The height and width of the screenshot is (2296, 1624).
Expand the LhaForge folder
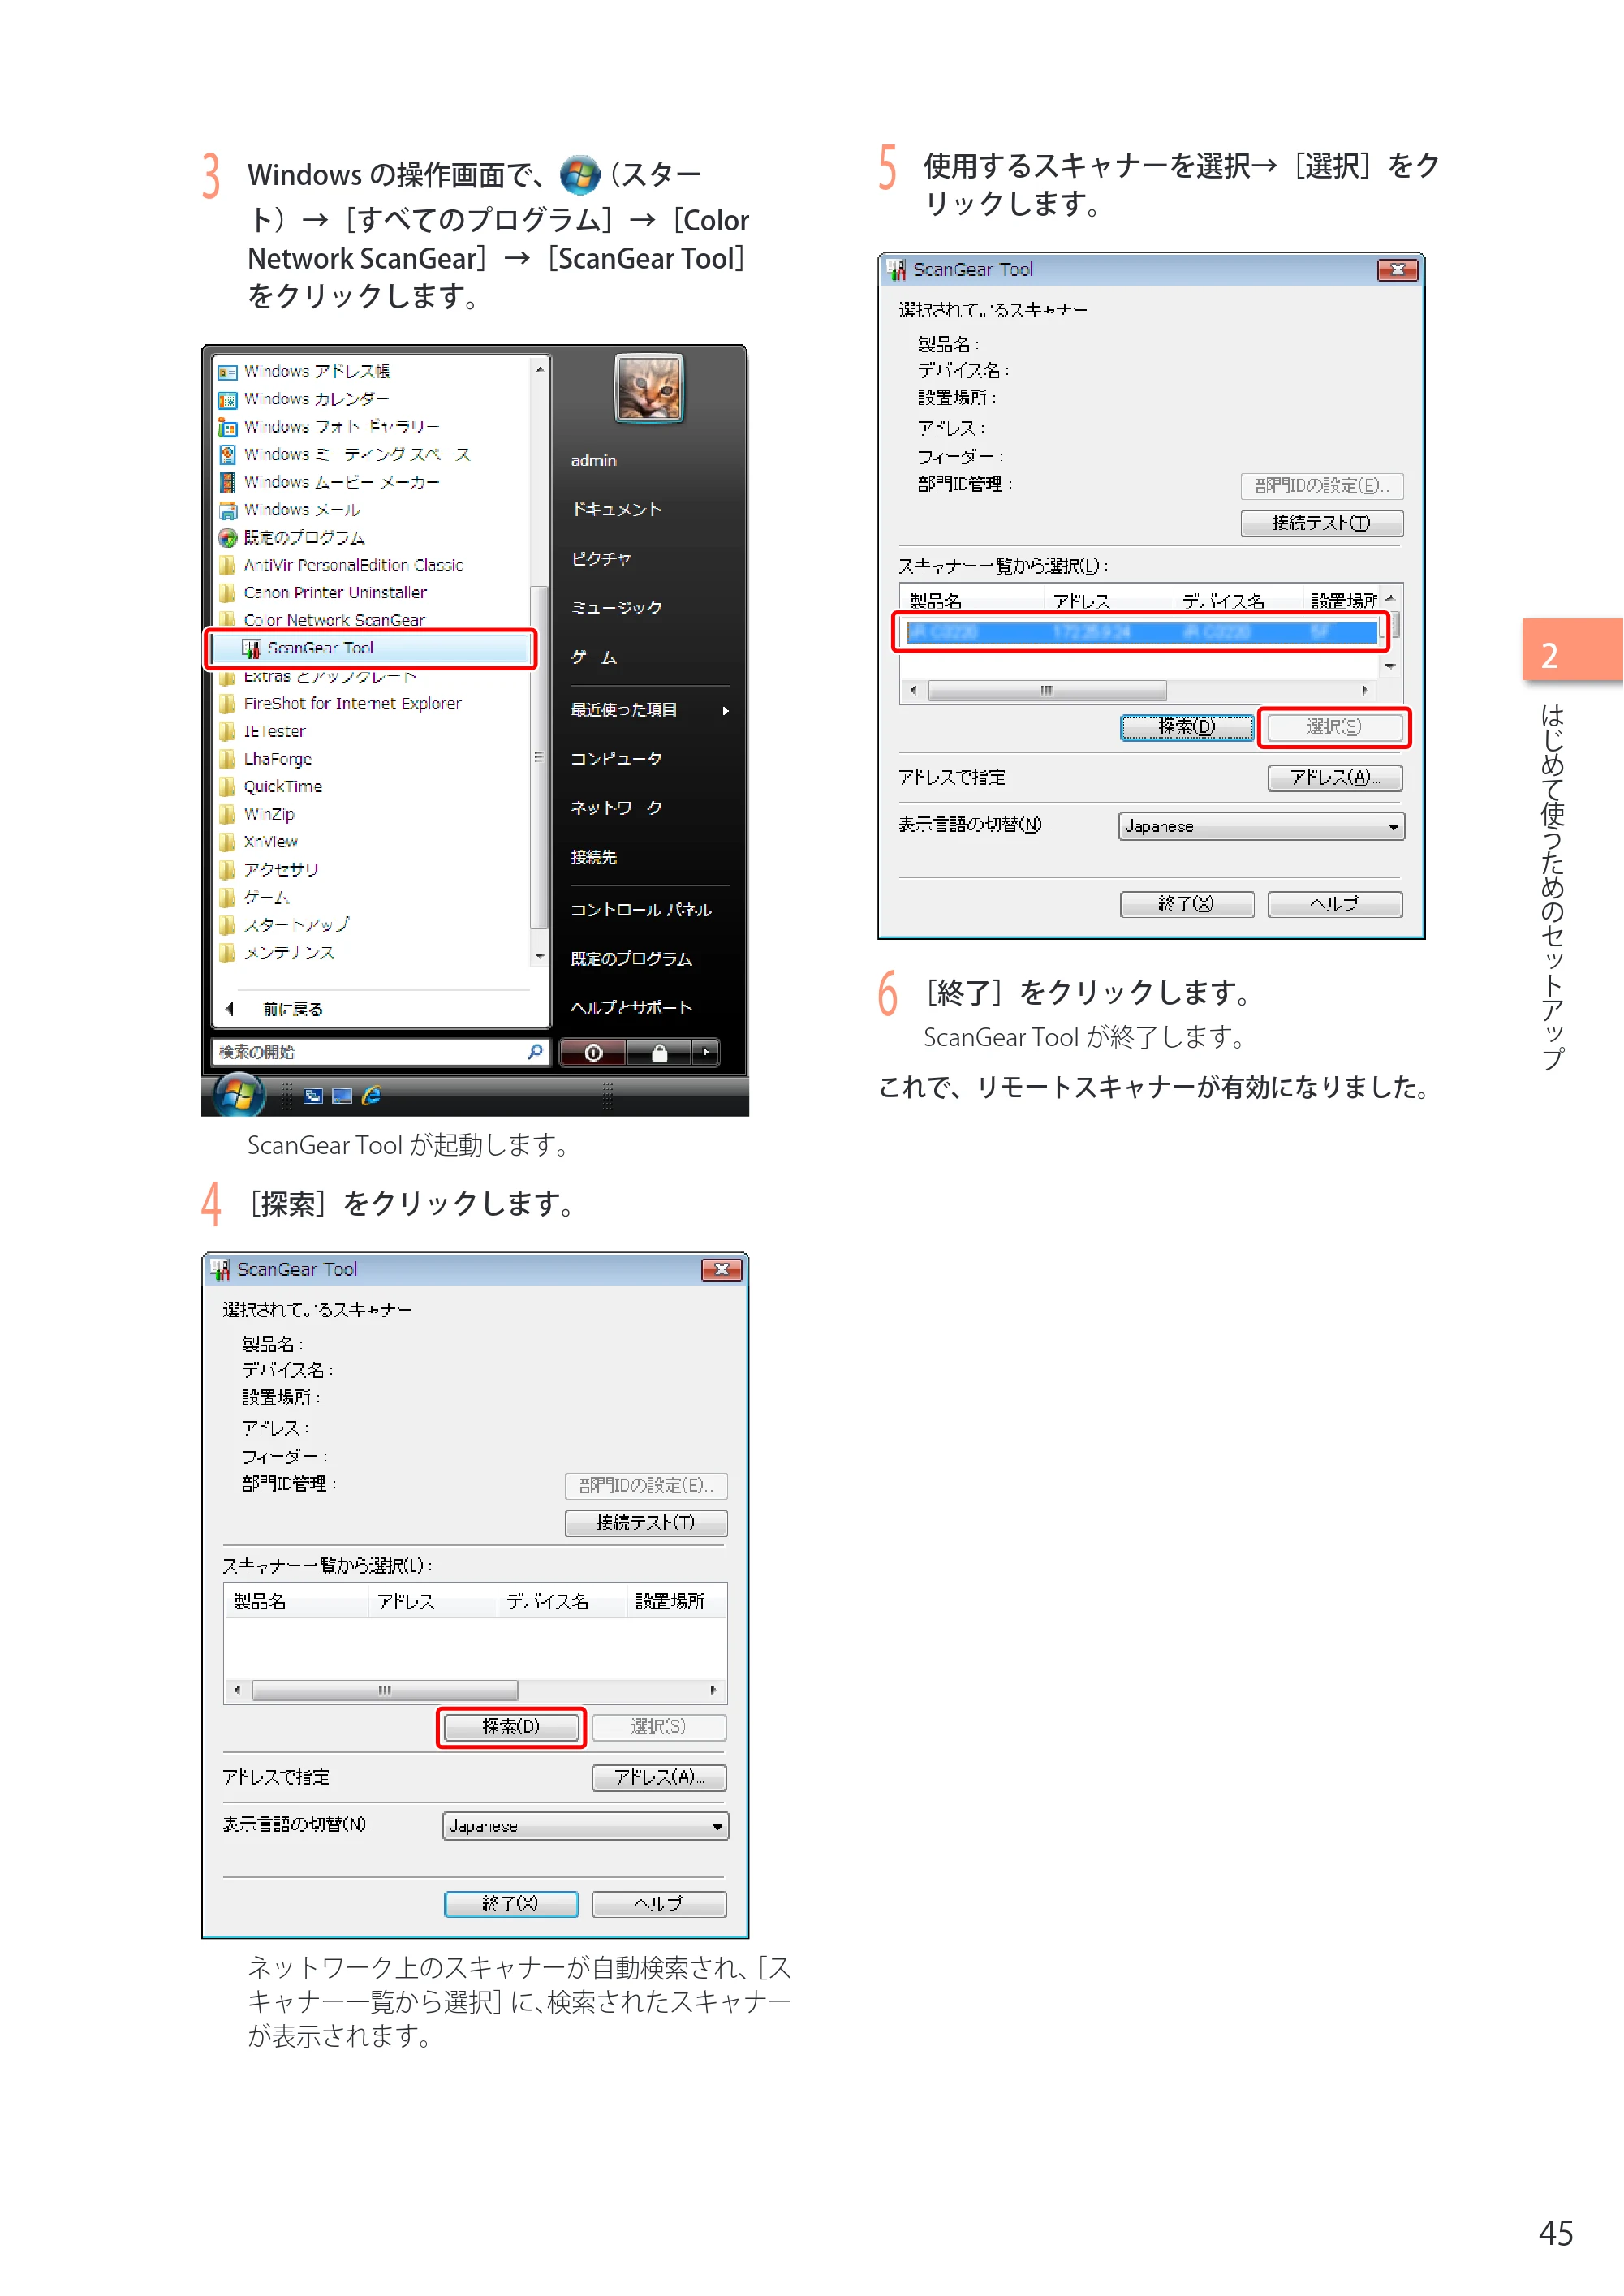pyautogui.click(x=265, y=760)
